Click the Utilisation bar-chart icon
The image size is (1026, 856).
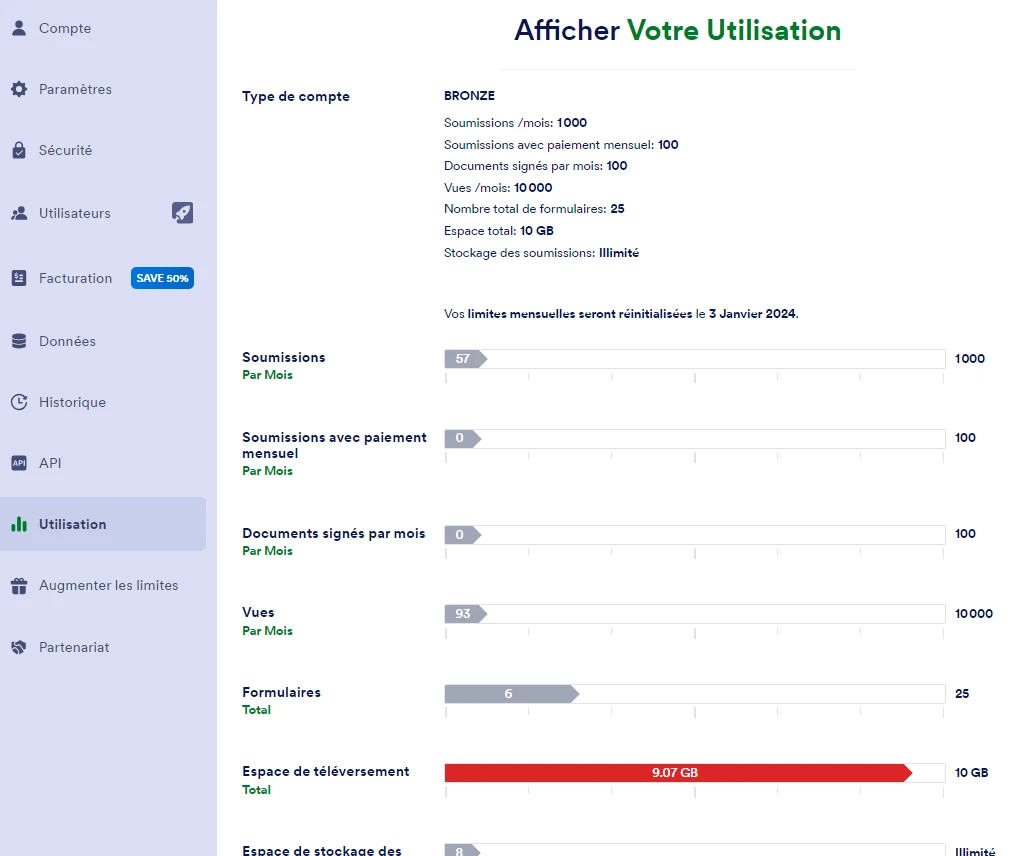(20, 524)
